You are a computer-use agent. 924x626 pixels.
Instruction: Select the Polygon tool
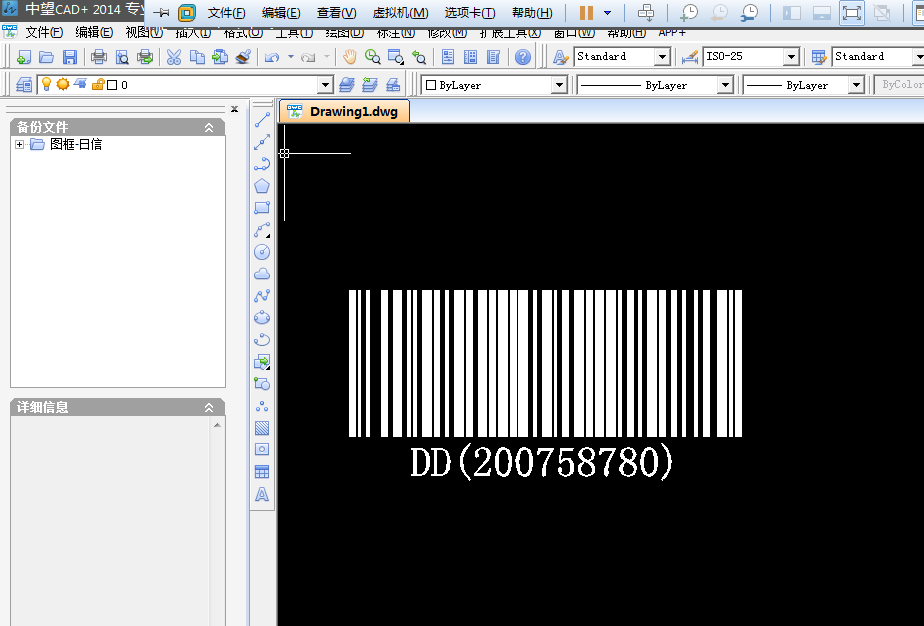point(262,186)
